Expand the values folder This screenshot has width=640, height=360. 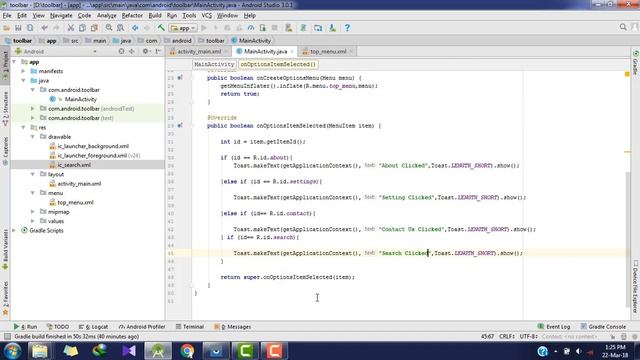click(33, 221)
